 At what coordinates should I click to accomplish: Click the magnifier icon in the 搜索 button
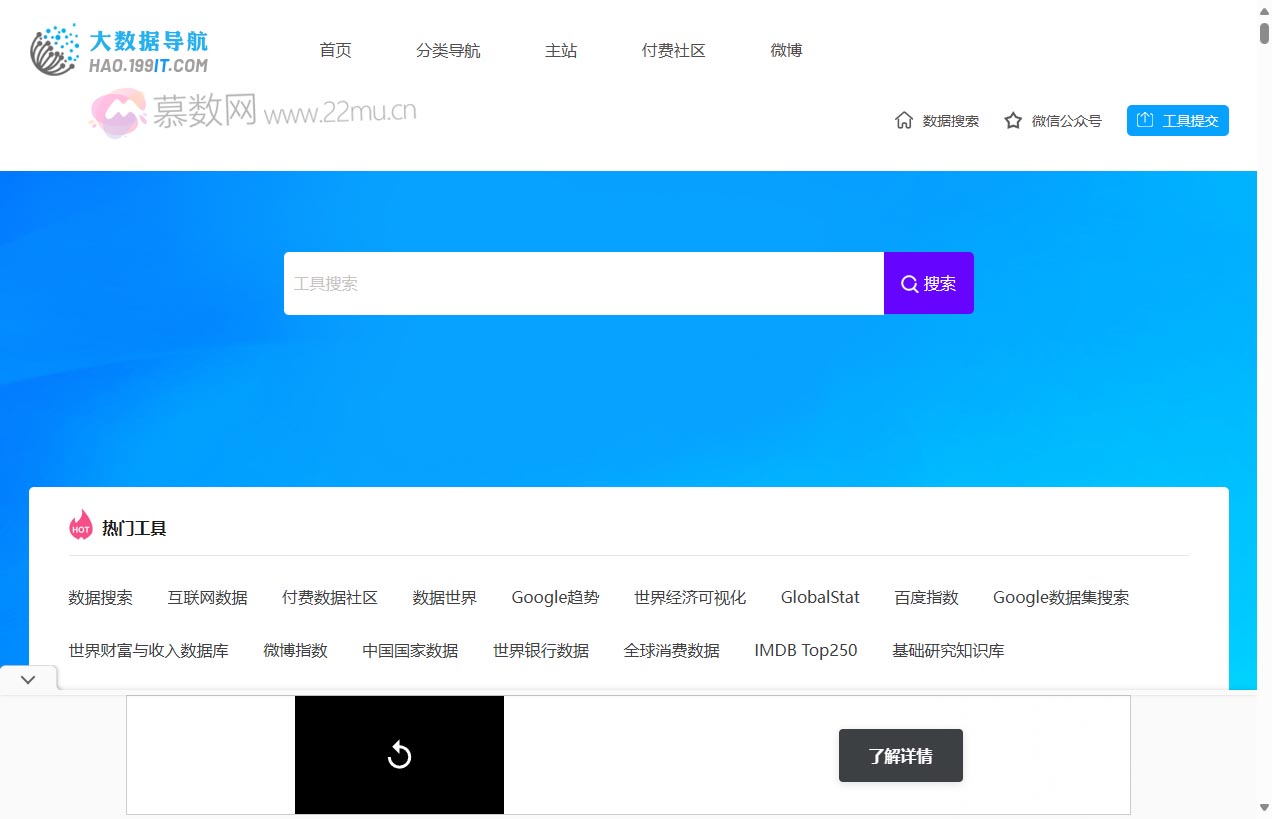pyautogui.click(x=908, y=283)
